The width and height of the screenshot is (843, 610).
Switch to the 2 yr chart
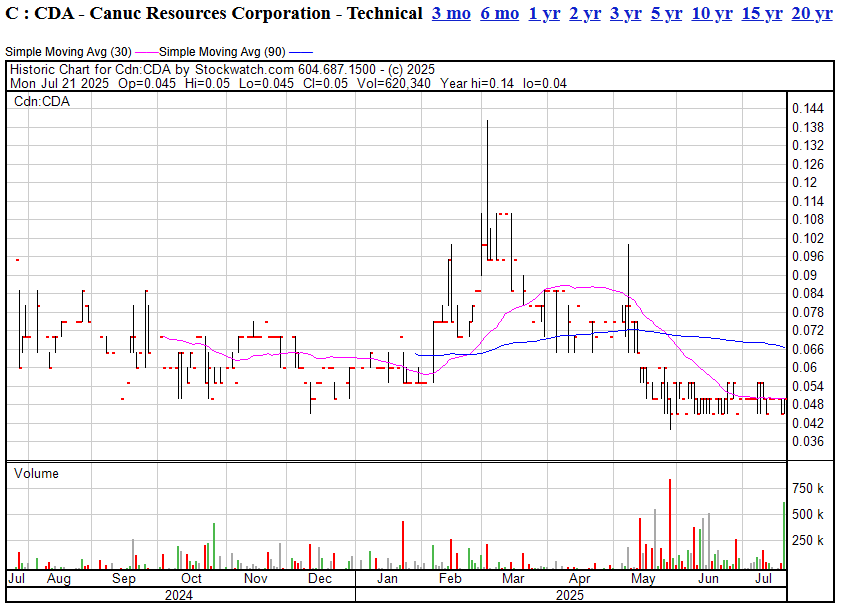(585, 13)
